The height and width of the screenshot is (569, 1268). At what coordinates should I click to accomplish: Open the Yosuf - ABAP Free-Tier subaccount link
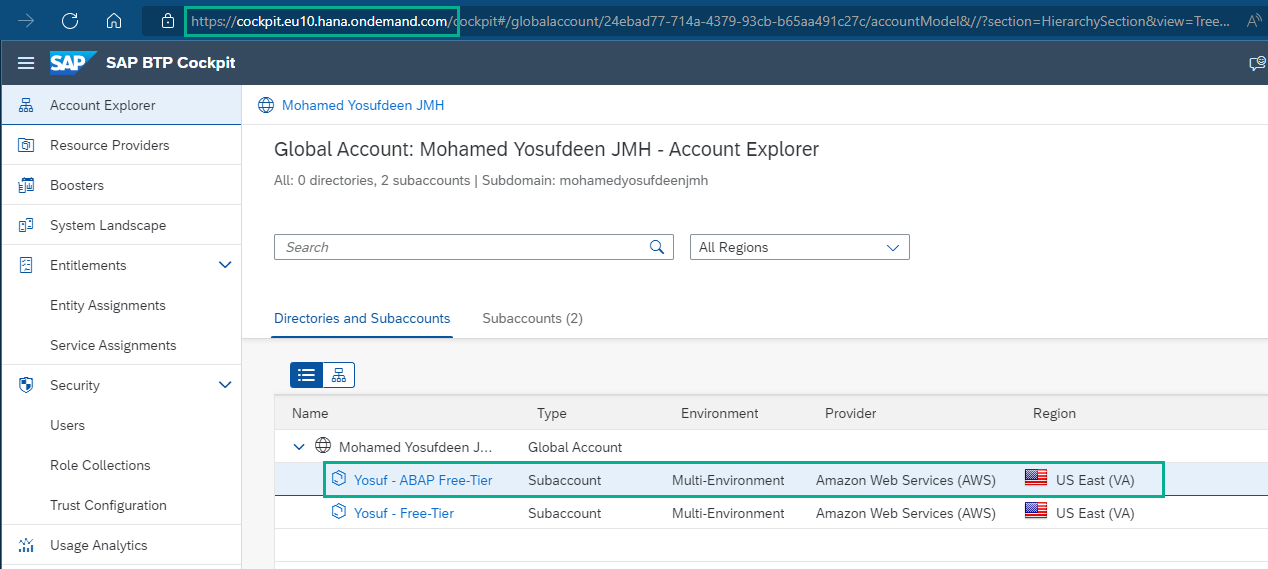tap(423, 480)
